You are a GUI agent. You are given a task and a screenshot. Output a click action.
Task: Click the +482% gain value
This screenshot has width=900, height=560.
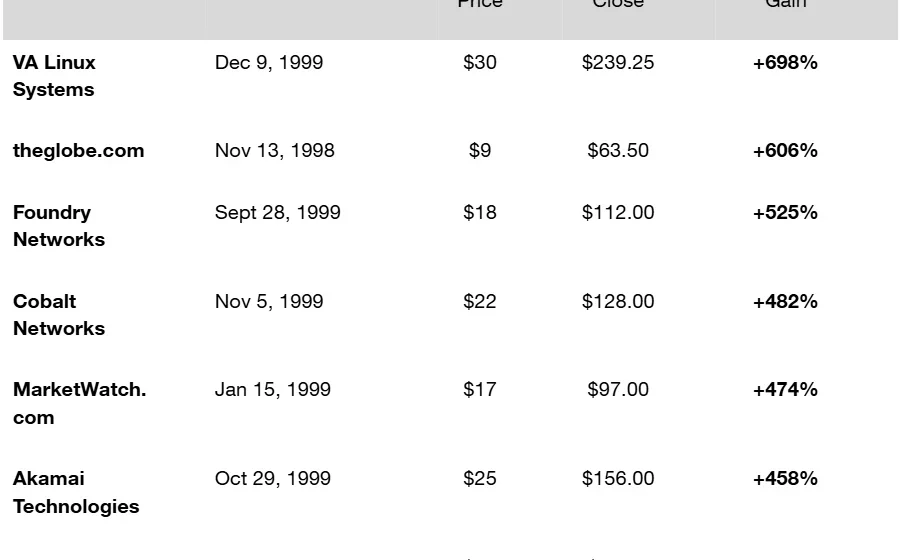point(785,301)
